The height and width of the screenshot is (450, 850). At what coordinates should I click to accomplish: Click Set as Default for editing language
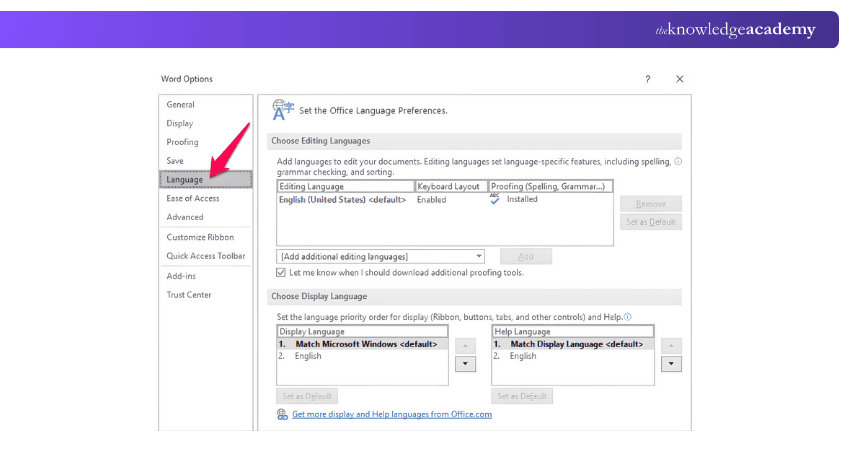click(651, 222)
